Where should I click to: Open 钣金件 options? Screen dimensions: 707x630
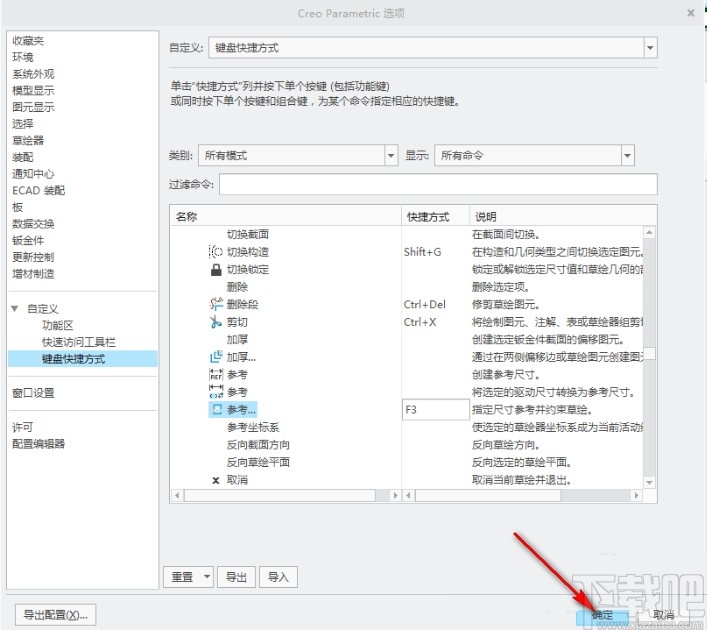28,240
